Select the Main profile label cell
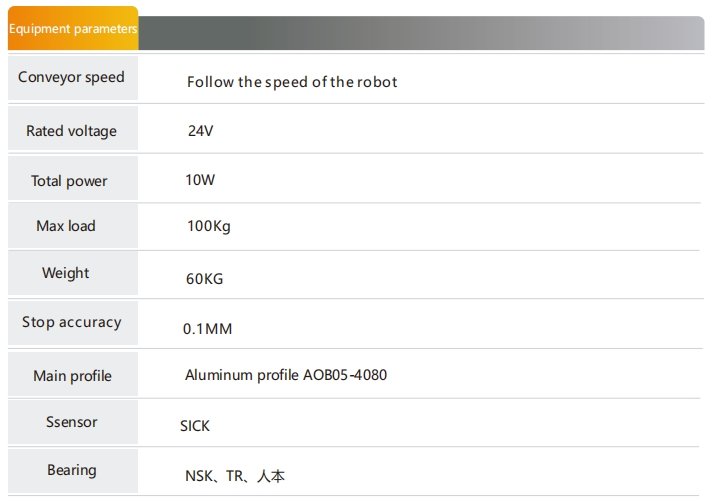This screenshot has width=713, height=503. [x=73, y=374]
